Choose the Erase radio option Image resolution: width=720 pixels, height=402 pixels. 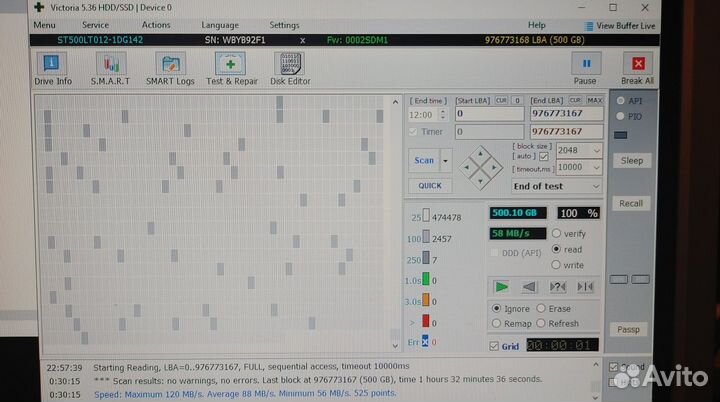click(x=541, y=309)
